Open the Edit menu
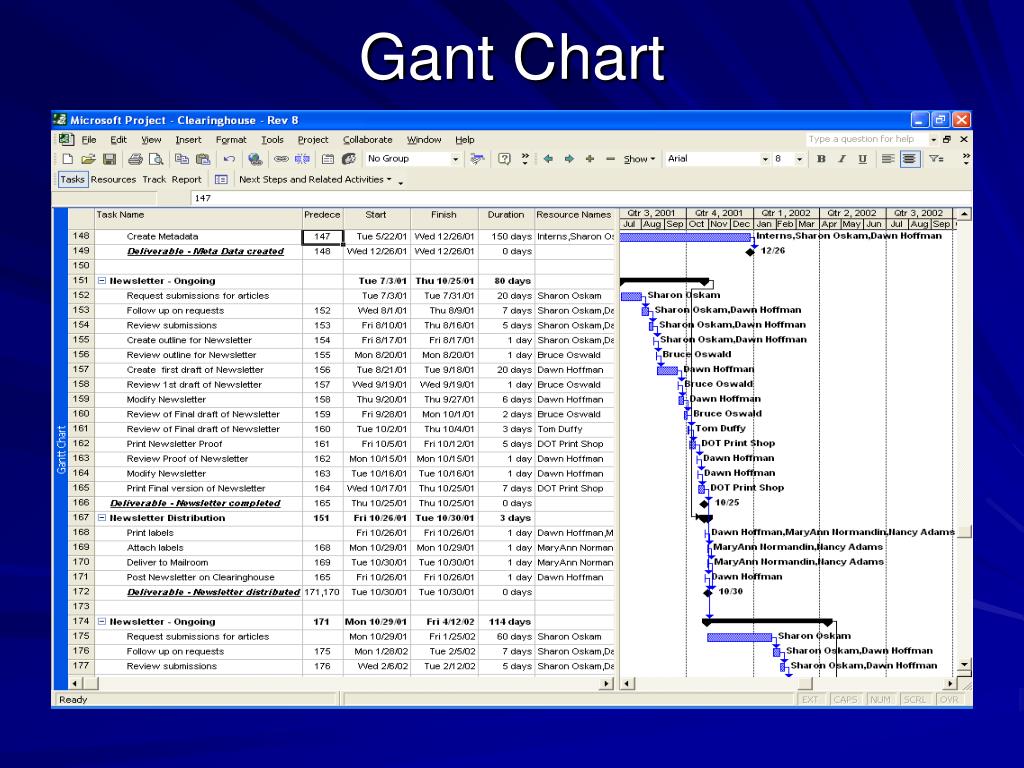1024x768 pixels. (118, 140)
